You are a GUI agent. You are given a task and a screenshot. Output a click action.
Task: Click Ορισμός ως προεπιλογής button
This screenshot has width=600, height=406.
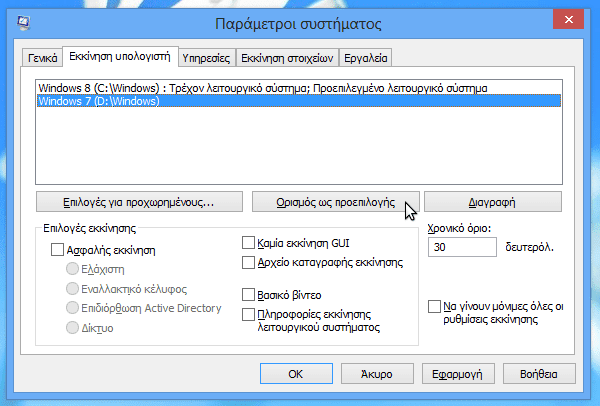click(x=336, y=202)
